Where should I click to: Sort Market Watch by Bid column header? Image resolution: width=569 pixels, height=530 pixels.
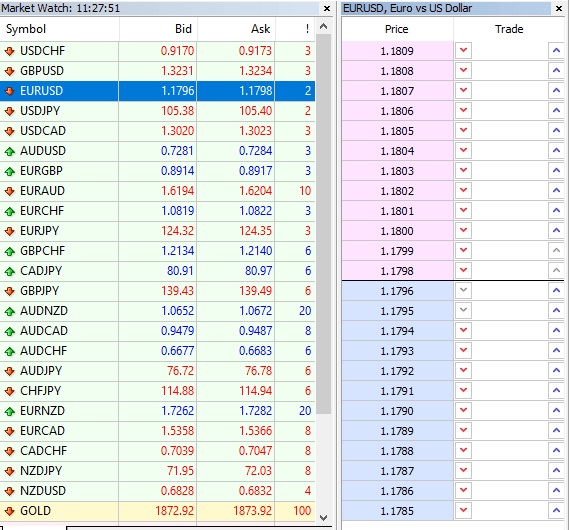coord(158,29)
